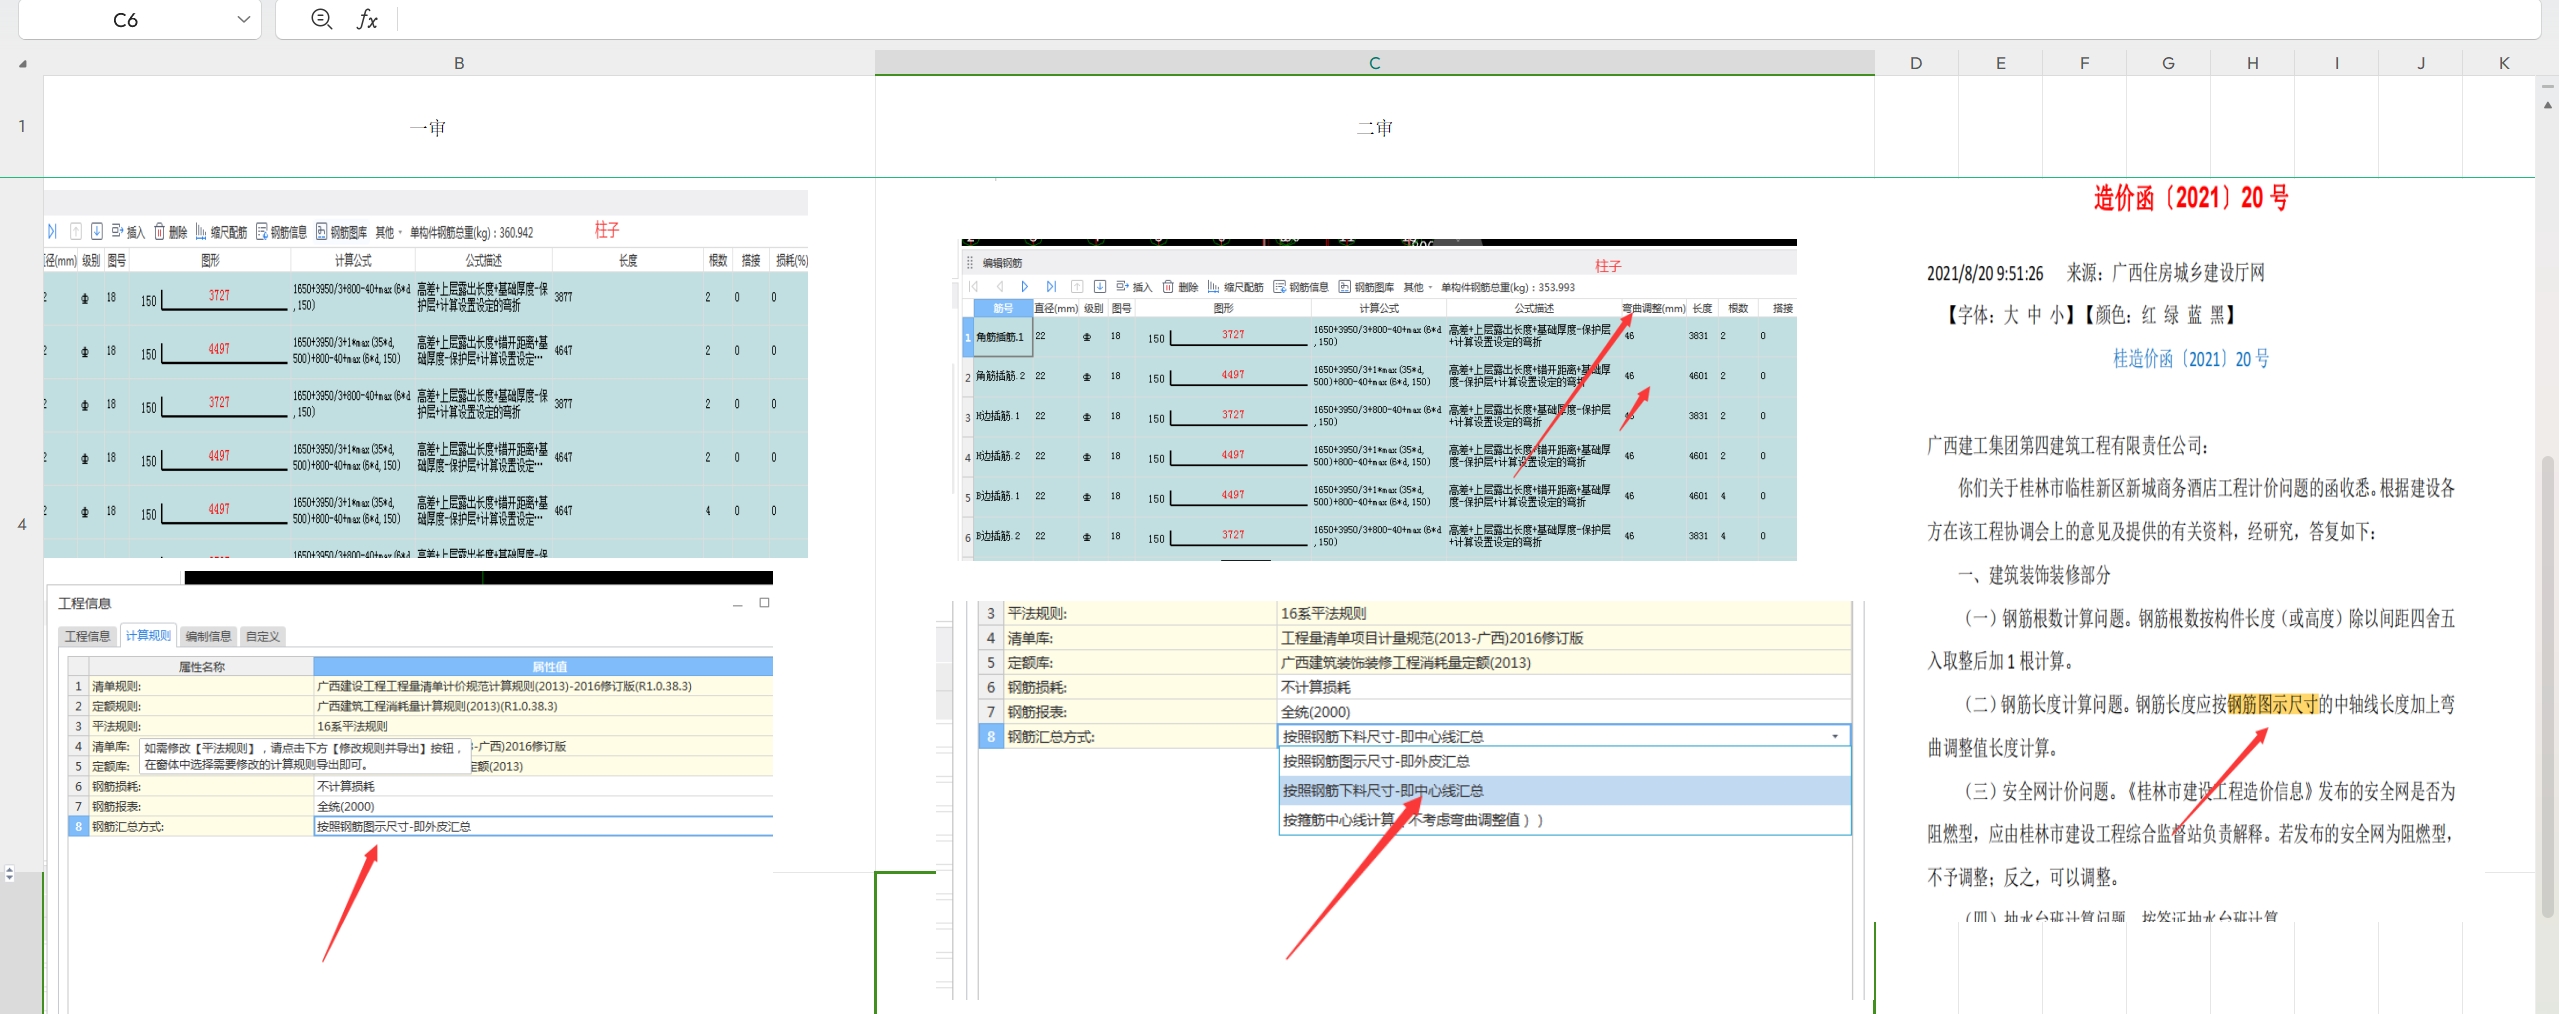Click 缩尺配筋 in the 二审 rebar toolbar
Screen dimensions: 2559x1014
1236,286
